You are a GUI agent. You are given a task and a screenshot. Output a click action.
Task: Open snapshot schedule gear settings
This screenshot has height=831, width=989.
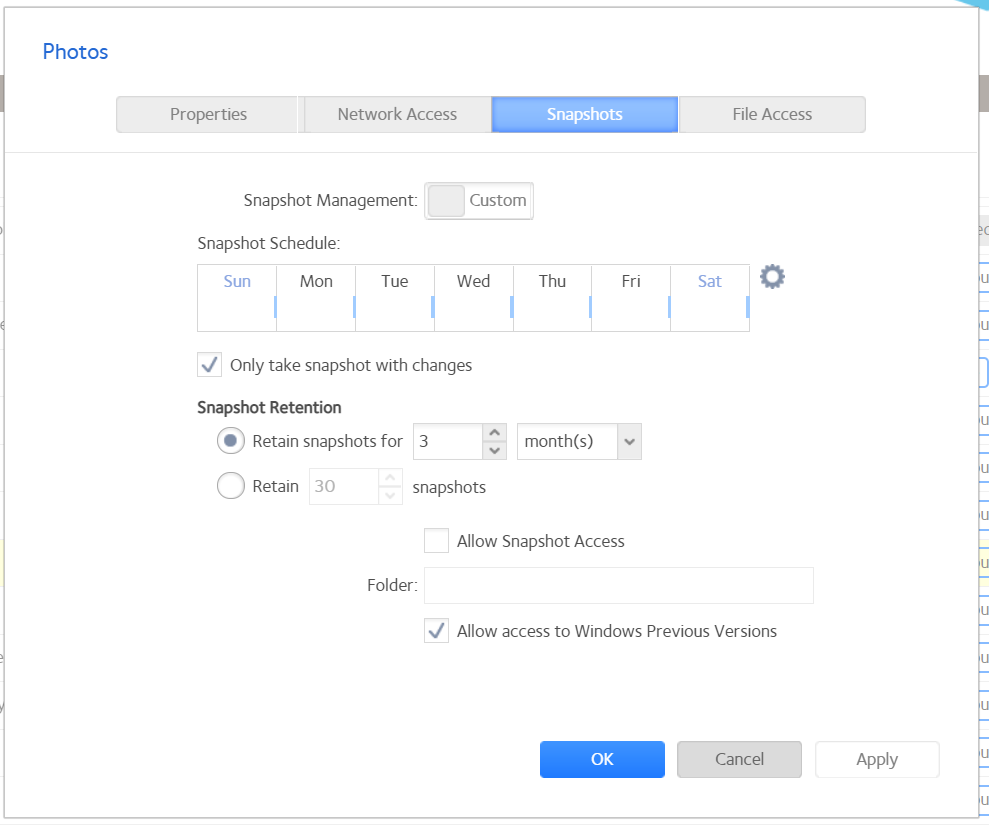(772, 277)
